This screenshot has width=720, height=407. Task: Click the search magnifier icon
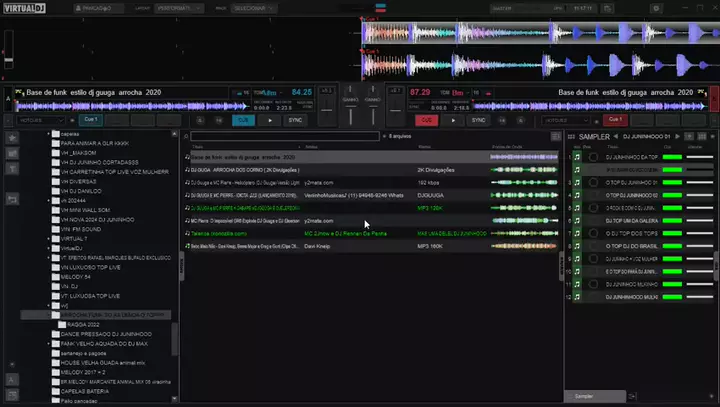(x=186, y=136)
